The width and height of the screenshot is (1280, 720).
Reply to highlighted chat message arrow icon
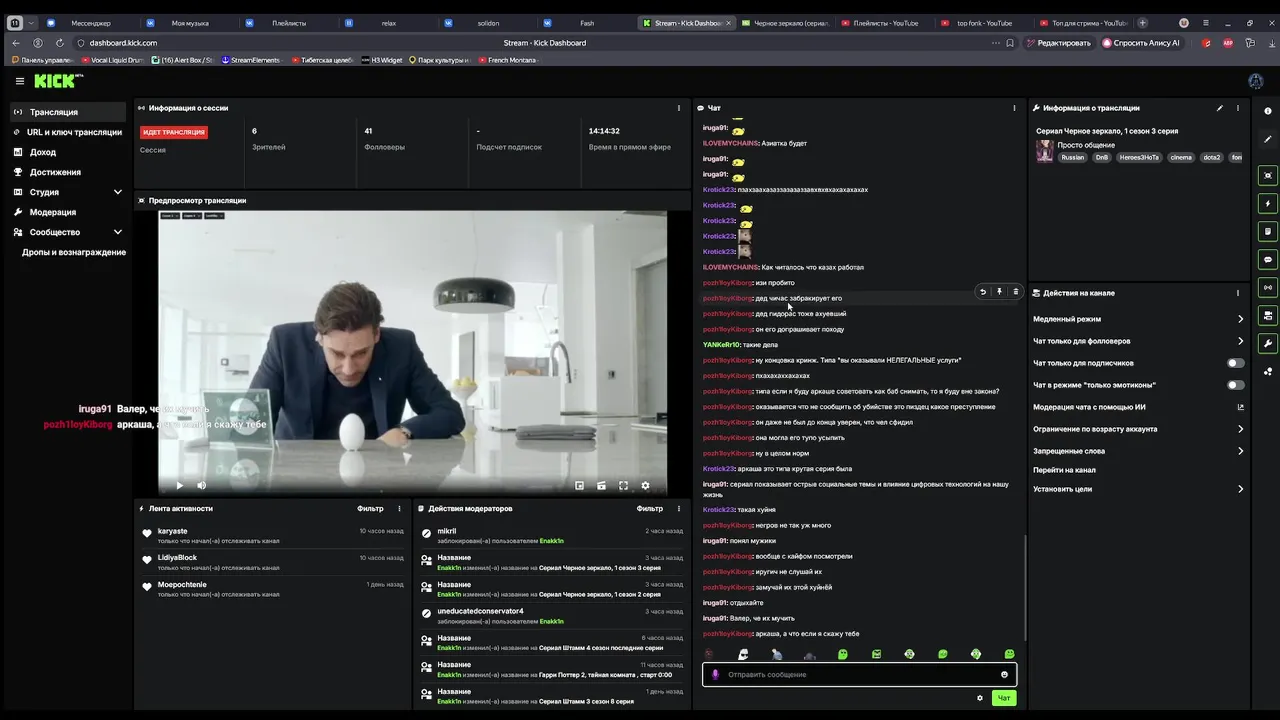pos(983,292)
